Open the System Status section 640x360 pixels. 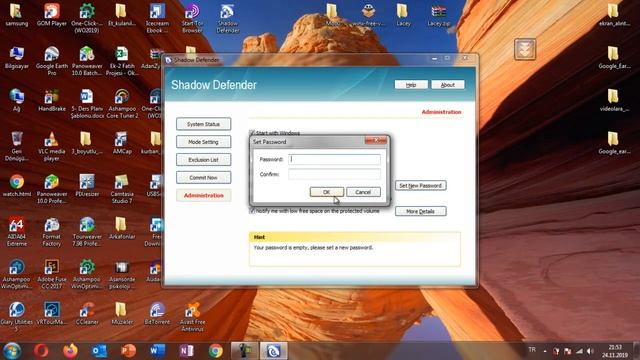(x=203, y=124)
